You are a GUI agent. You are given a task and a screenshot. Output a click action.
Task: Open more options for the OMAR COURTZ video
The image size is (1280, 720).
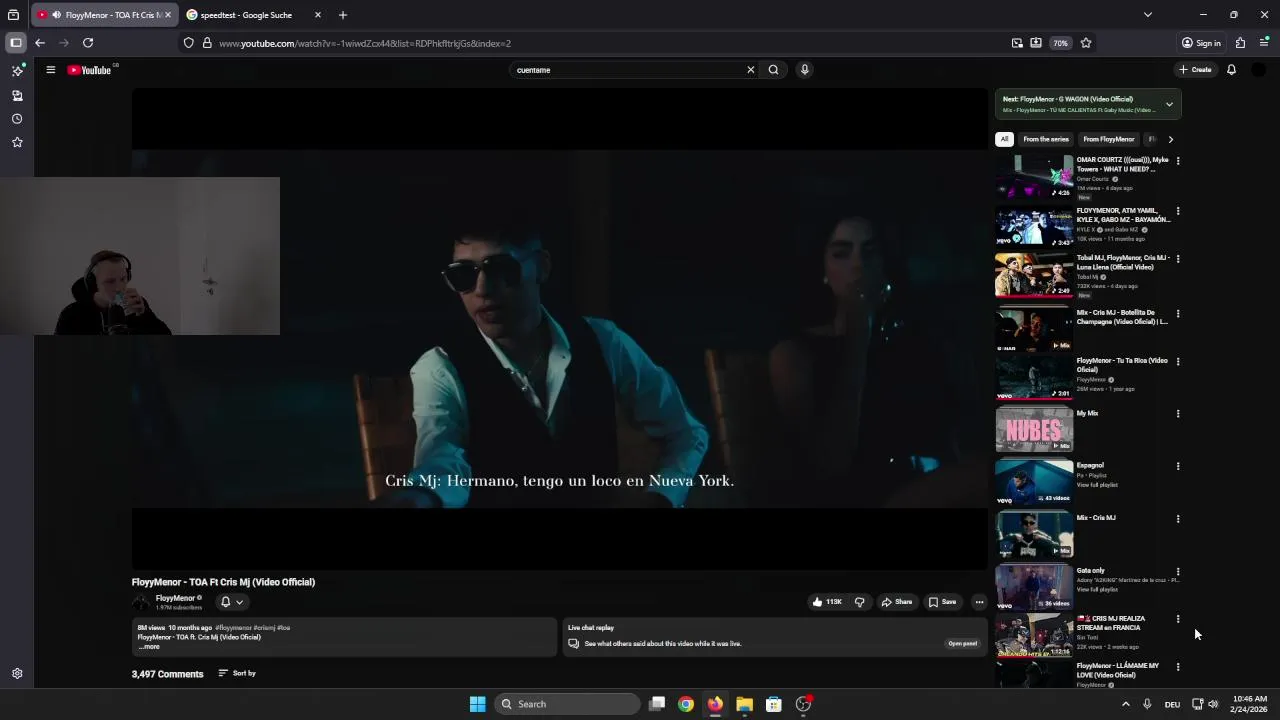click(1178, 160)
